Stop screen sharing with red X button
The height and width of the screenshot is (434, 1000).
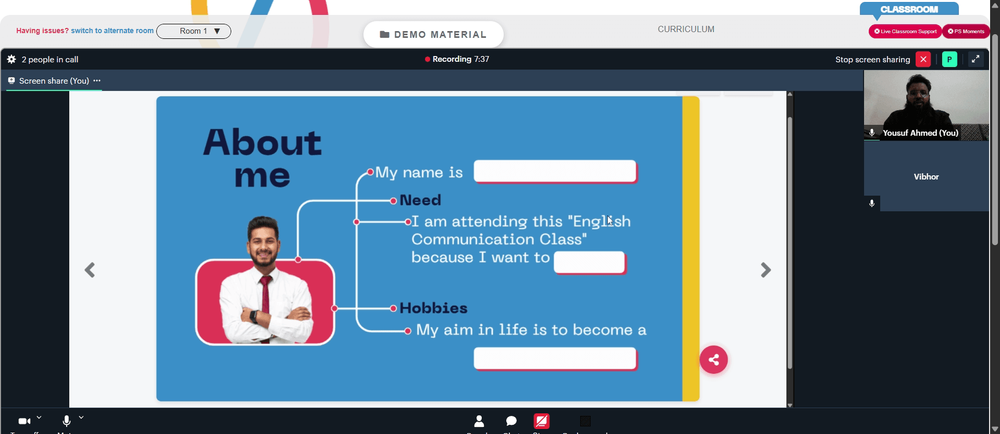point(923,59)
